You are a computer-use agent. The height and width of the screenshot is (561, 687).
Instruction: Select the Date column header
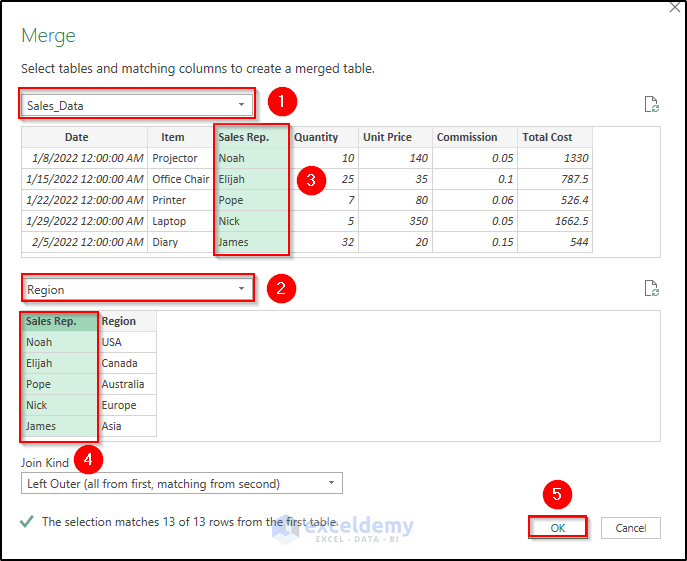click(77, 137)
